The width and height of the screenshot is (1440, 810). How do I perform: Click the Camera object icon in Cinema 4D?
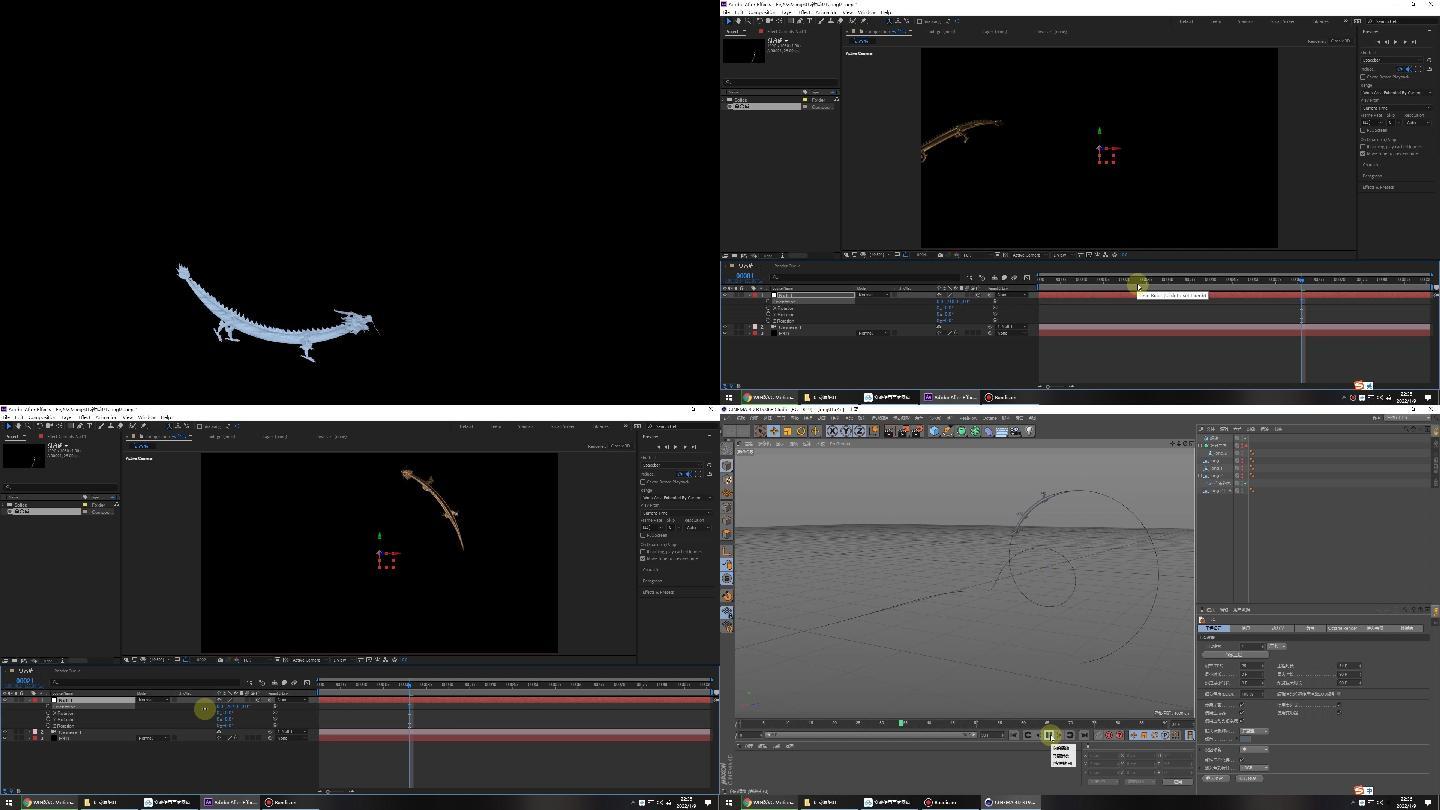click(x=1015, y=431)
